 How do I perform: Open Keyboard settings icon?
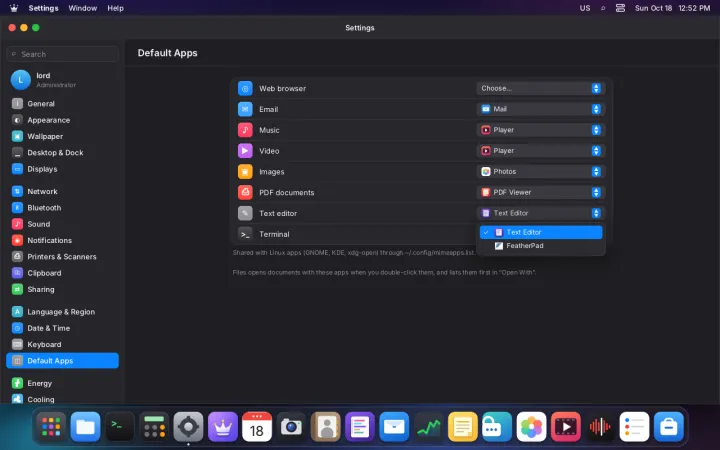tap(17, 344)
